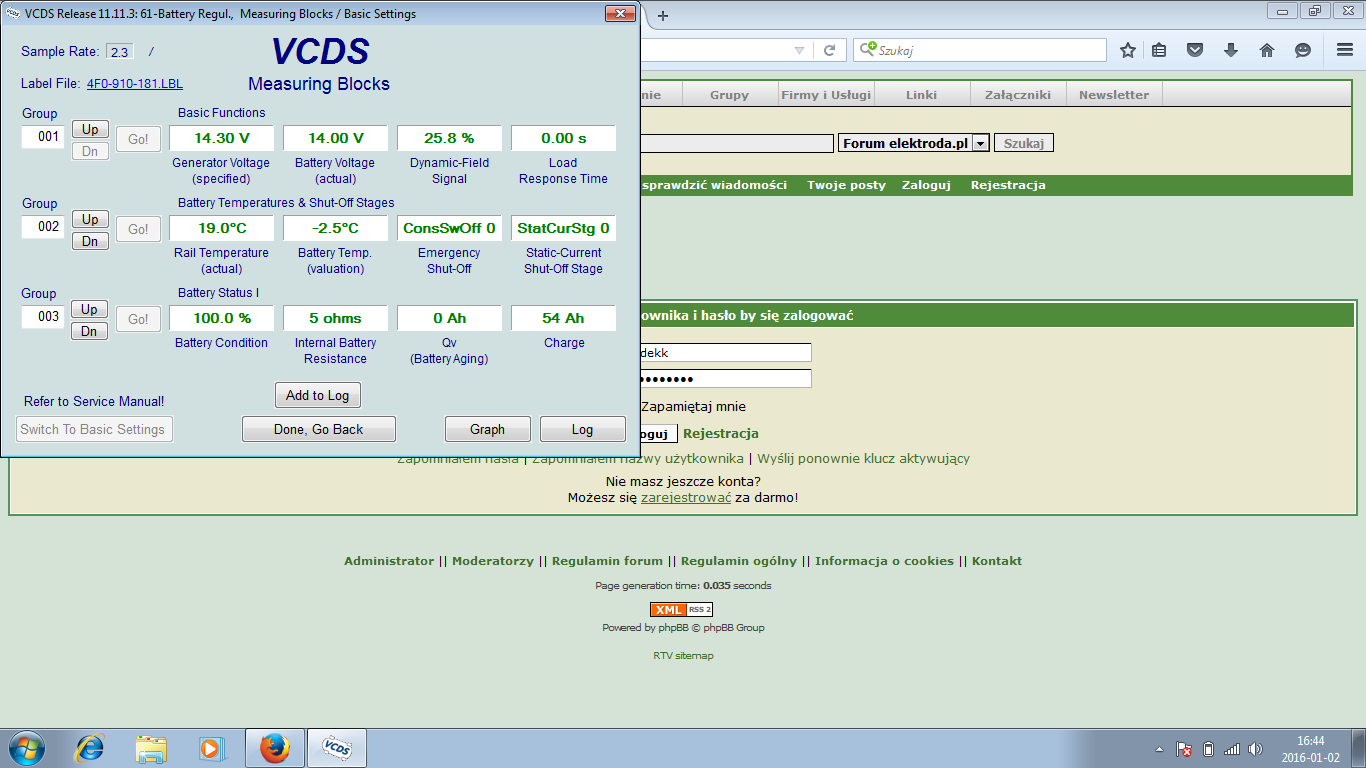Click the masked password field
This screenshot has width=1366, height=768.
[x=726, y=379]
